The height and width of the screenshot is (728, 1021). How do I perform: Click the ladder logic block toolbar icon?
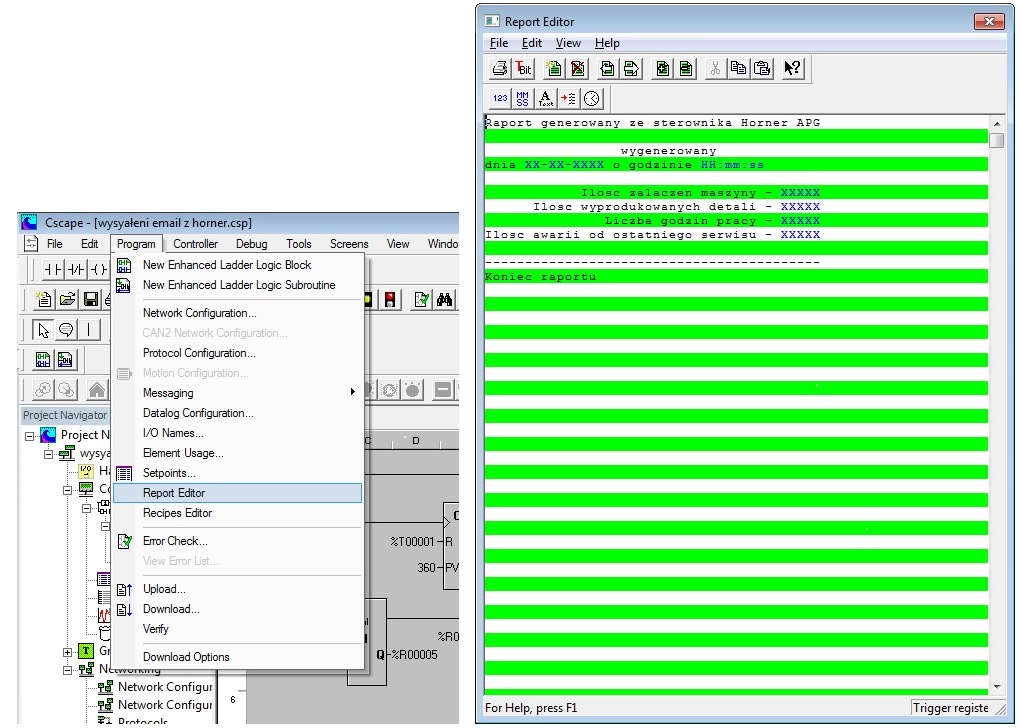43,360
